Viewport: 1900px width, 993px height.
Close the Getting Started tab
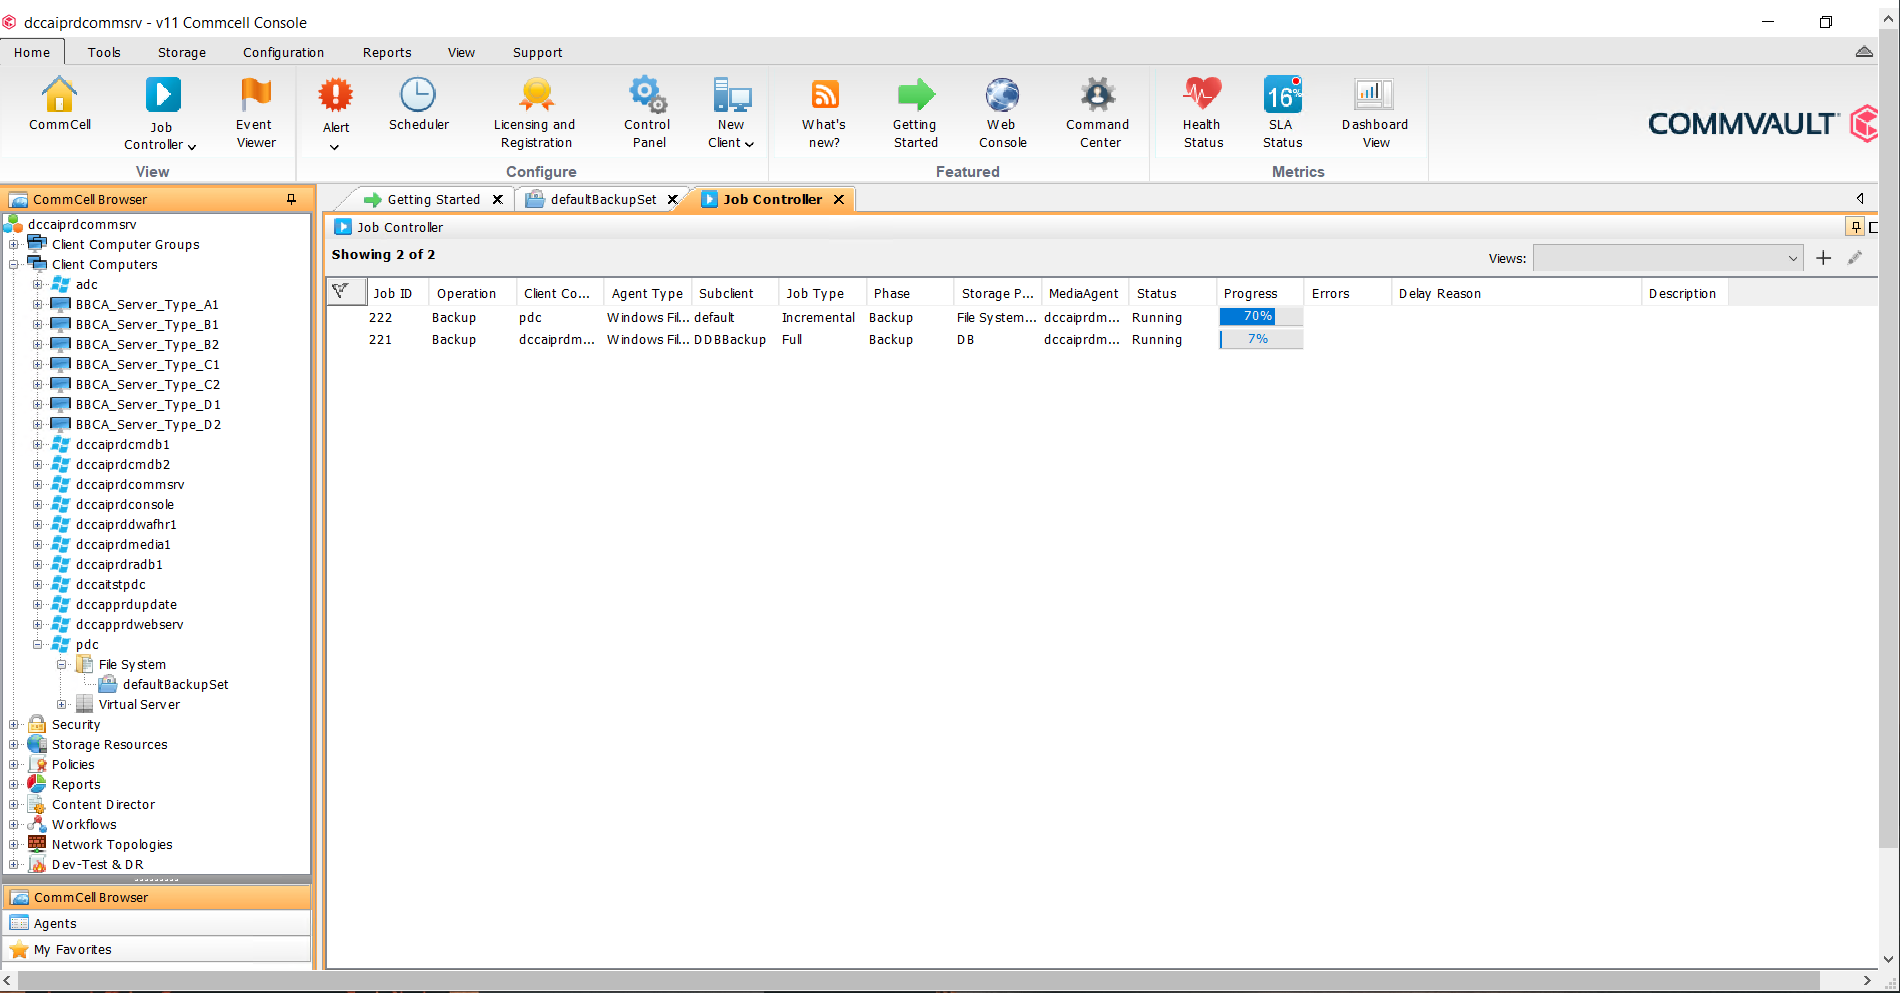pyautogui.click(x=497, y=199)
